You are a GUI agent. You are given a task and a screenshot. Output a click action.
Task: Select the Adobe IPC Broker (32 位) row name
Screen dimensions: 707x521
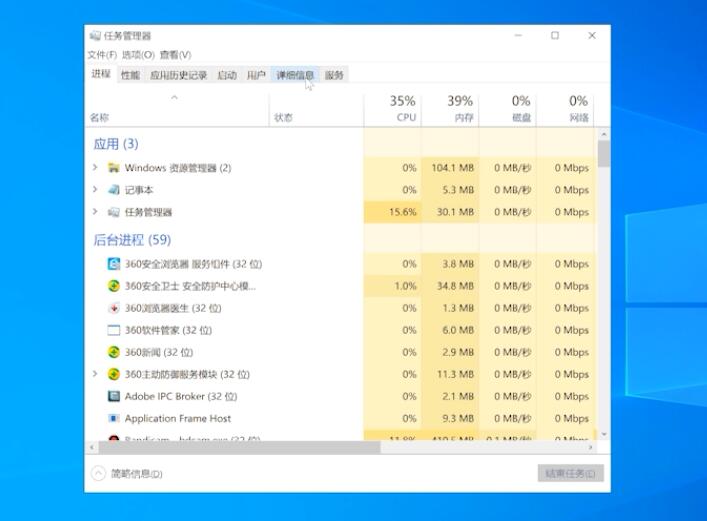pos(181,397)
